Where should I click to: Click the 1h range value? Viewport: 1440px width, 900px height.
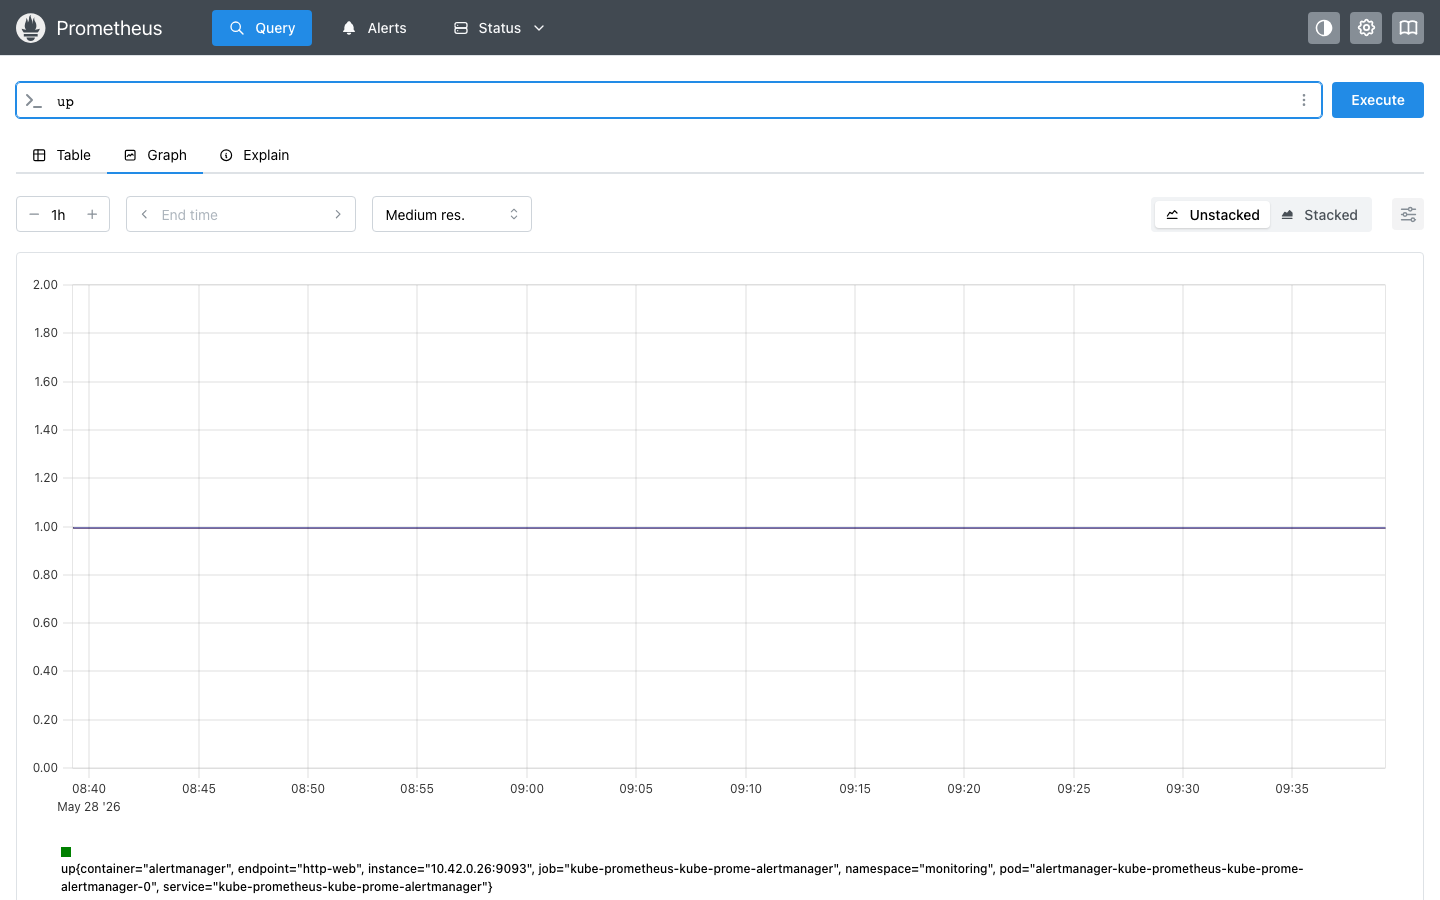(x=59, y=215)
